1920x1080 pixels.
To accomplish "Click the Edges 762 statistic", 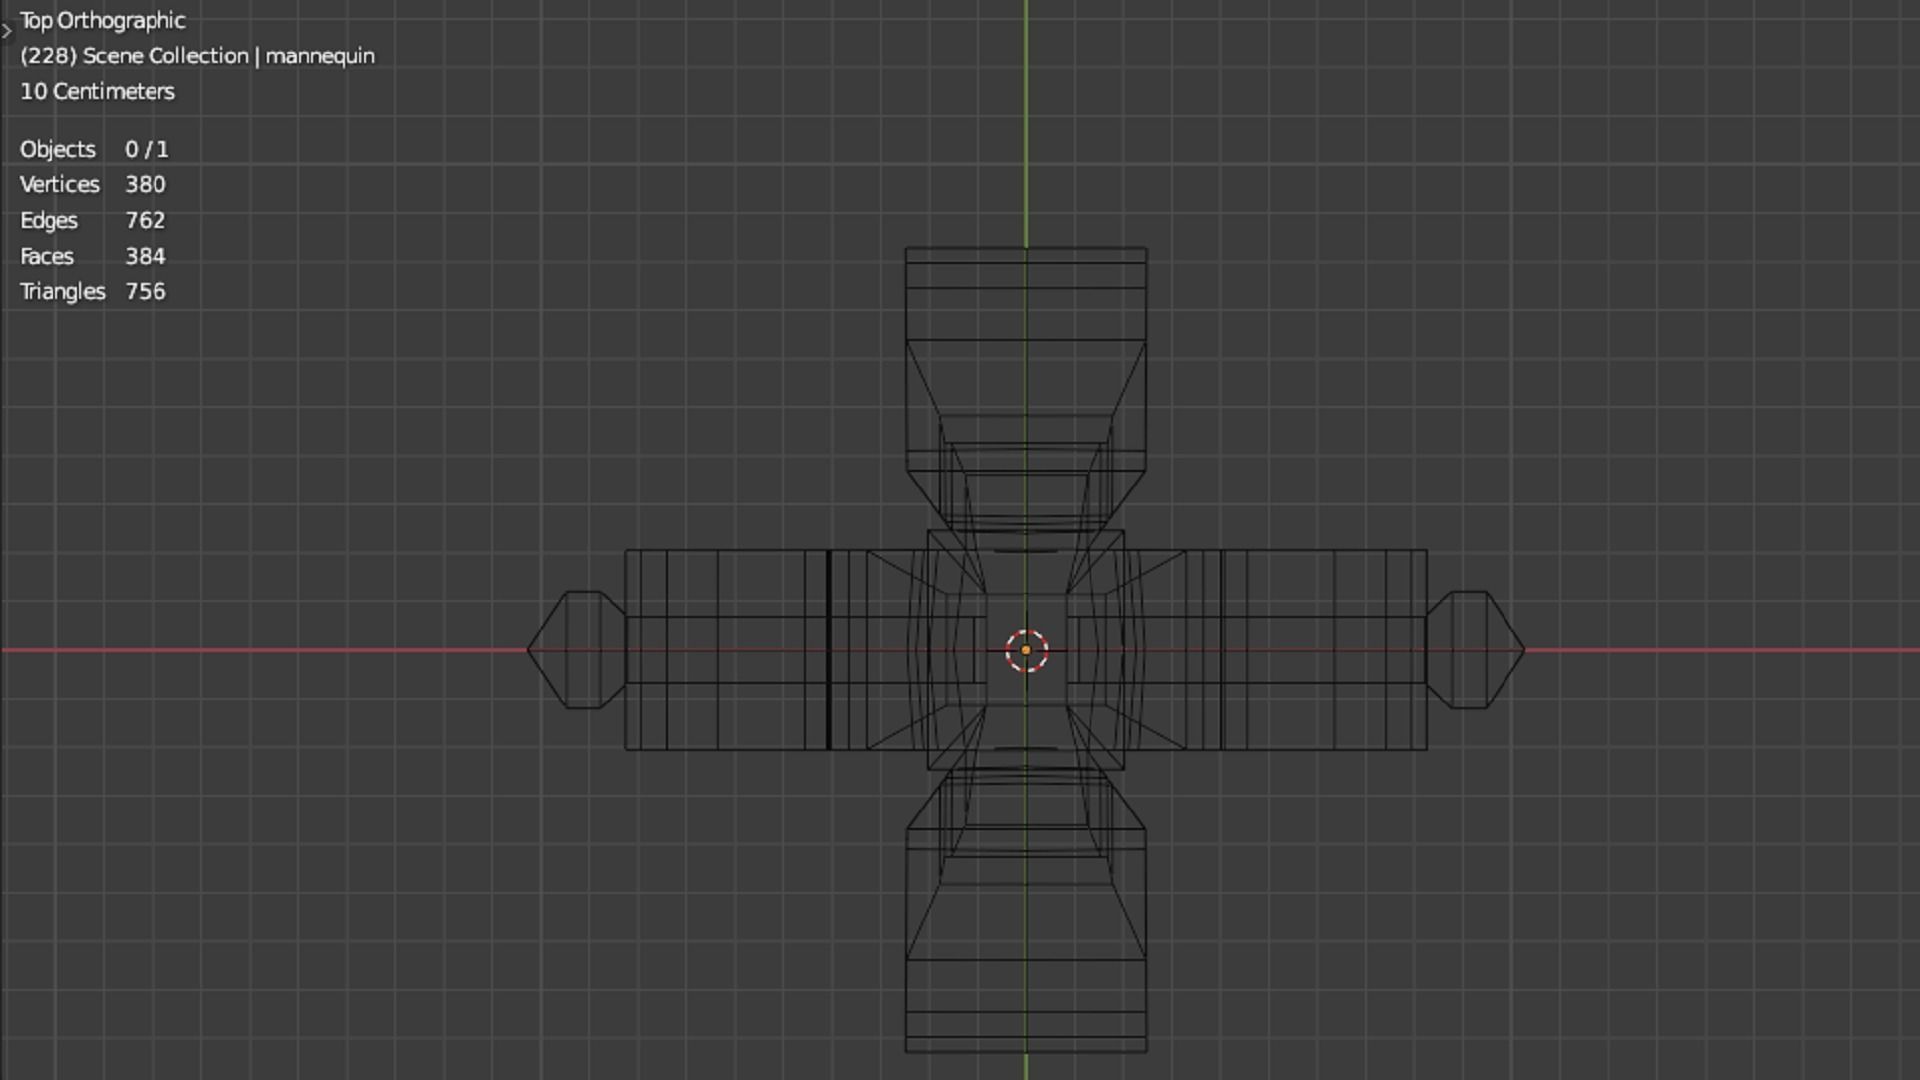I will (93, 220).
